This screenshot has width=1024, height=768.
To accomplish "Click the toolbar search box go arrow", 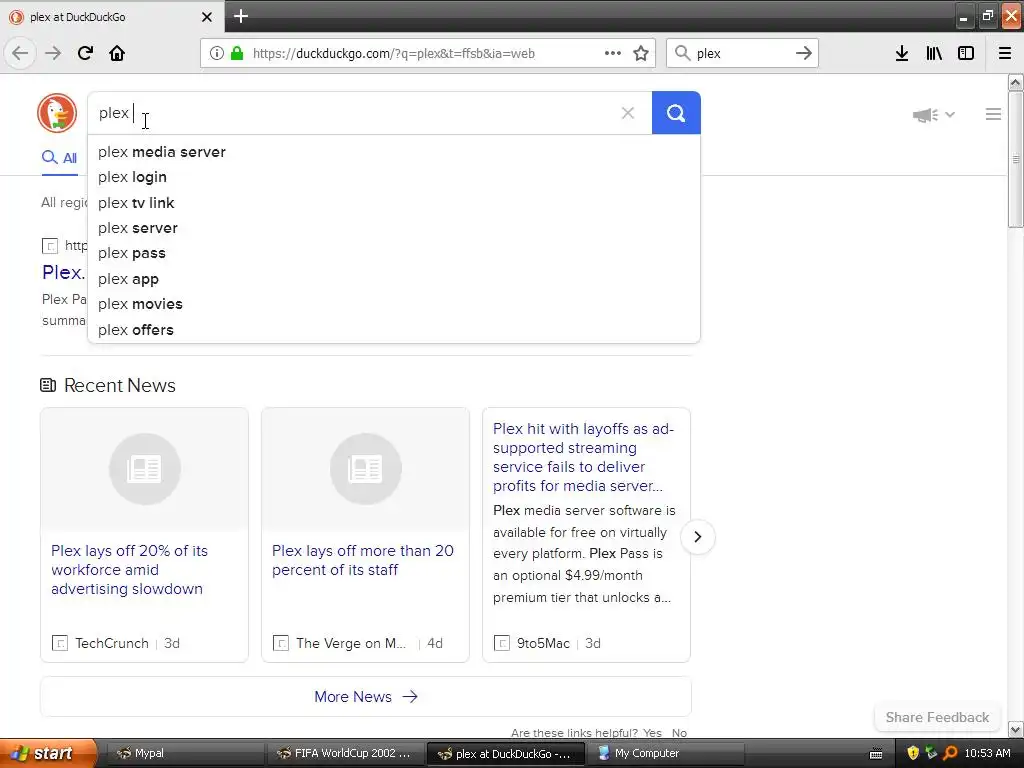I will coord(804,53).
